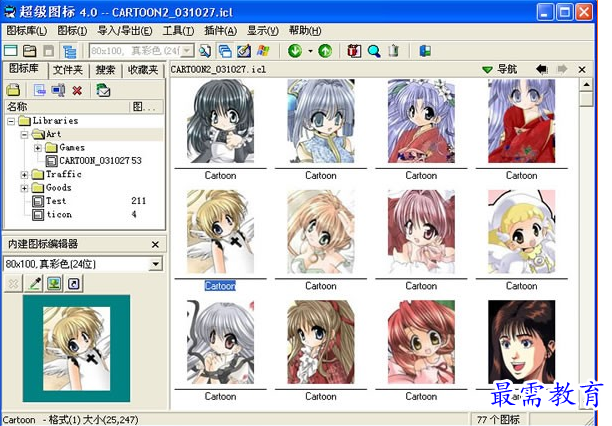
Task: Select the CARTOON_031027 library item
Action: pyautogui.click(x=94, y=160)
